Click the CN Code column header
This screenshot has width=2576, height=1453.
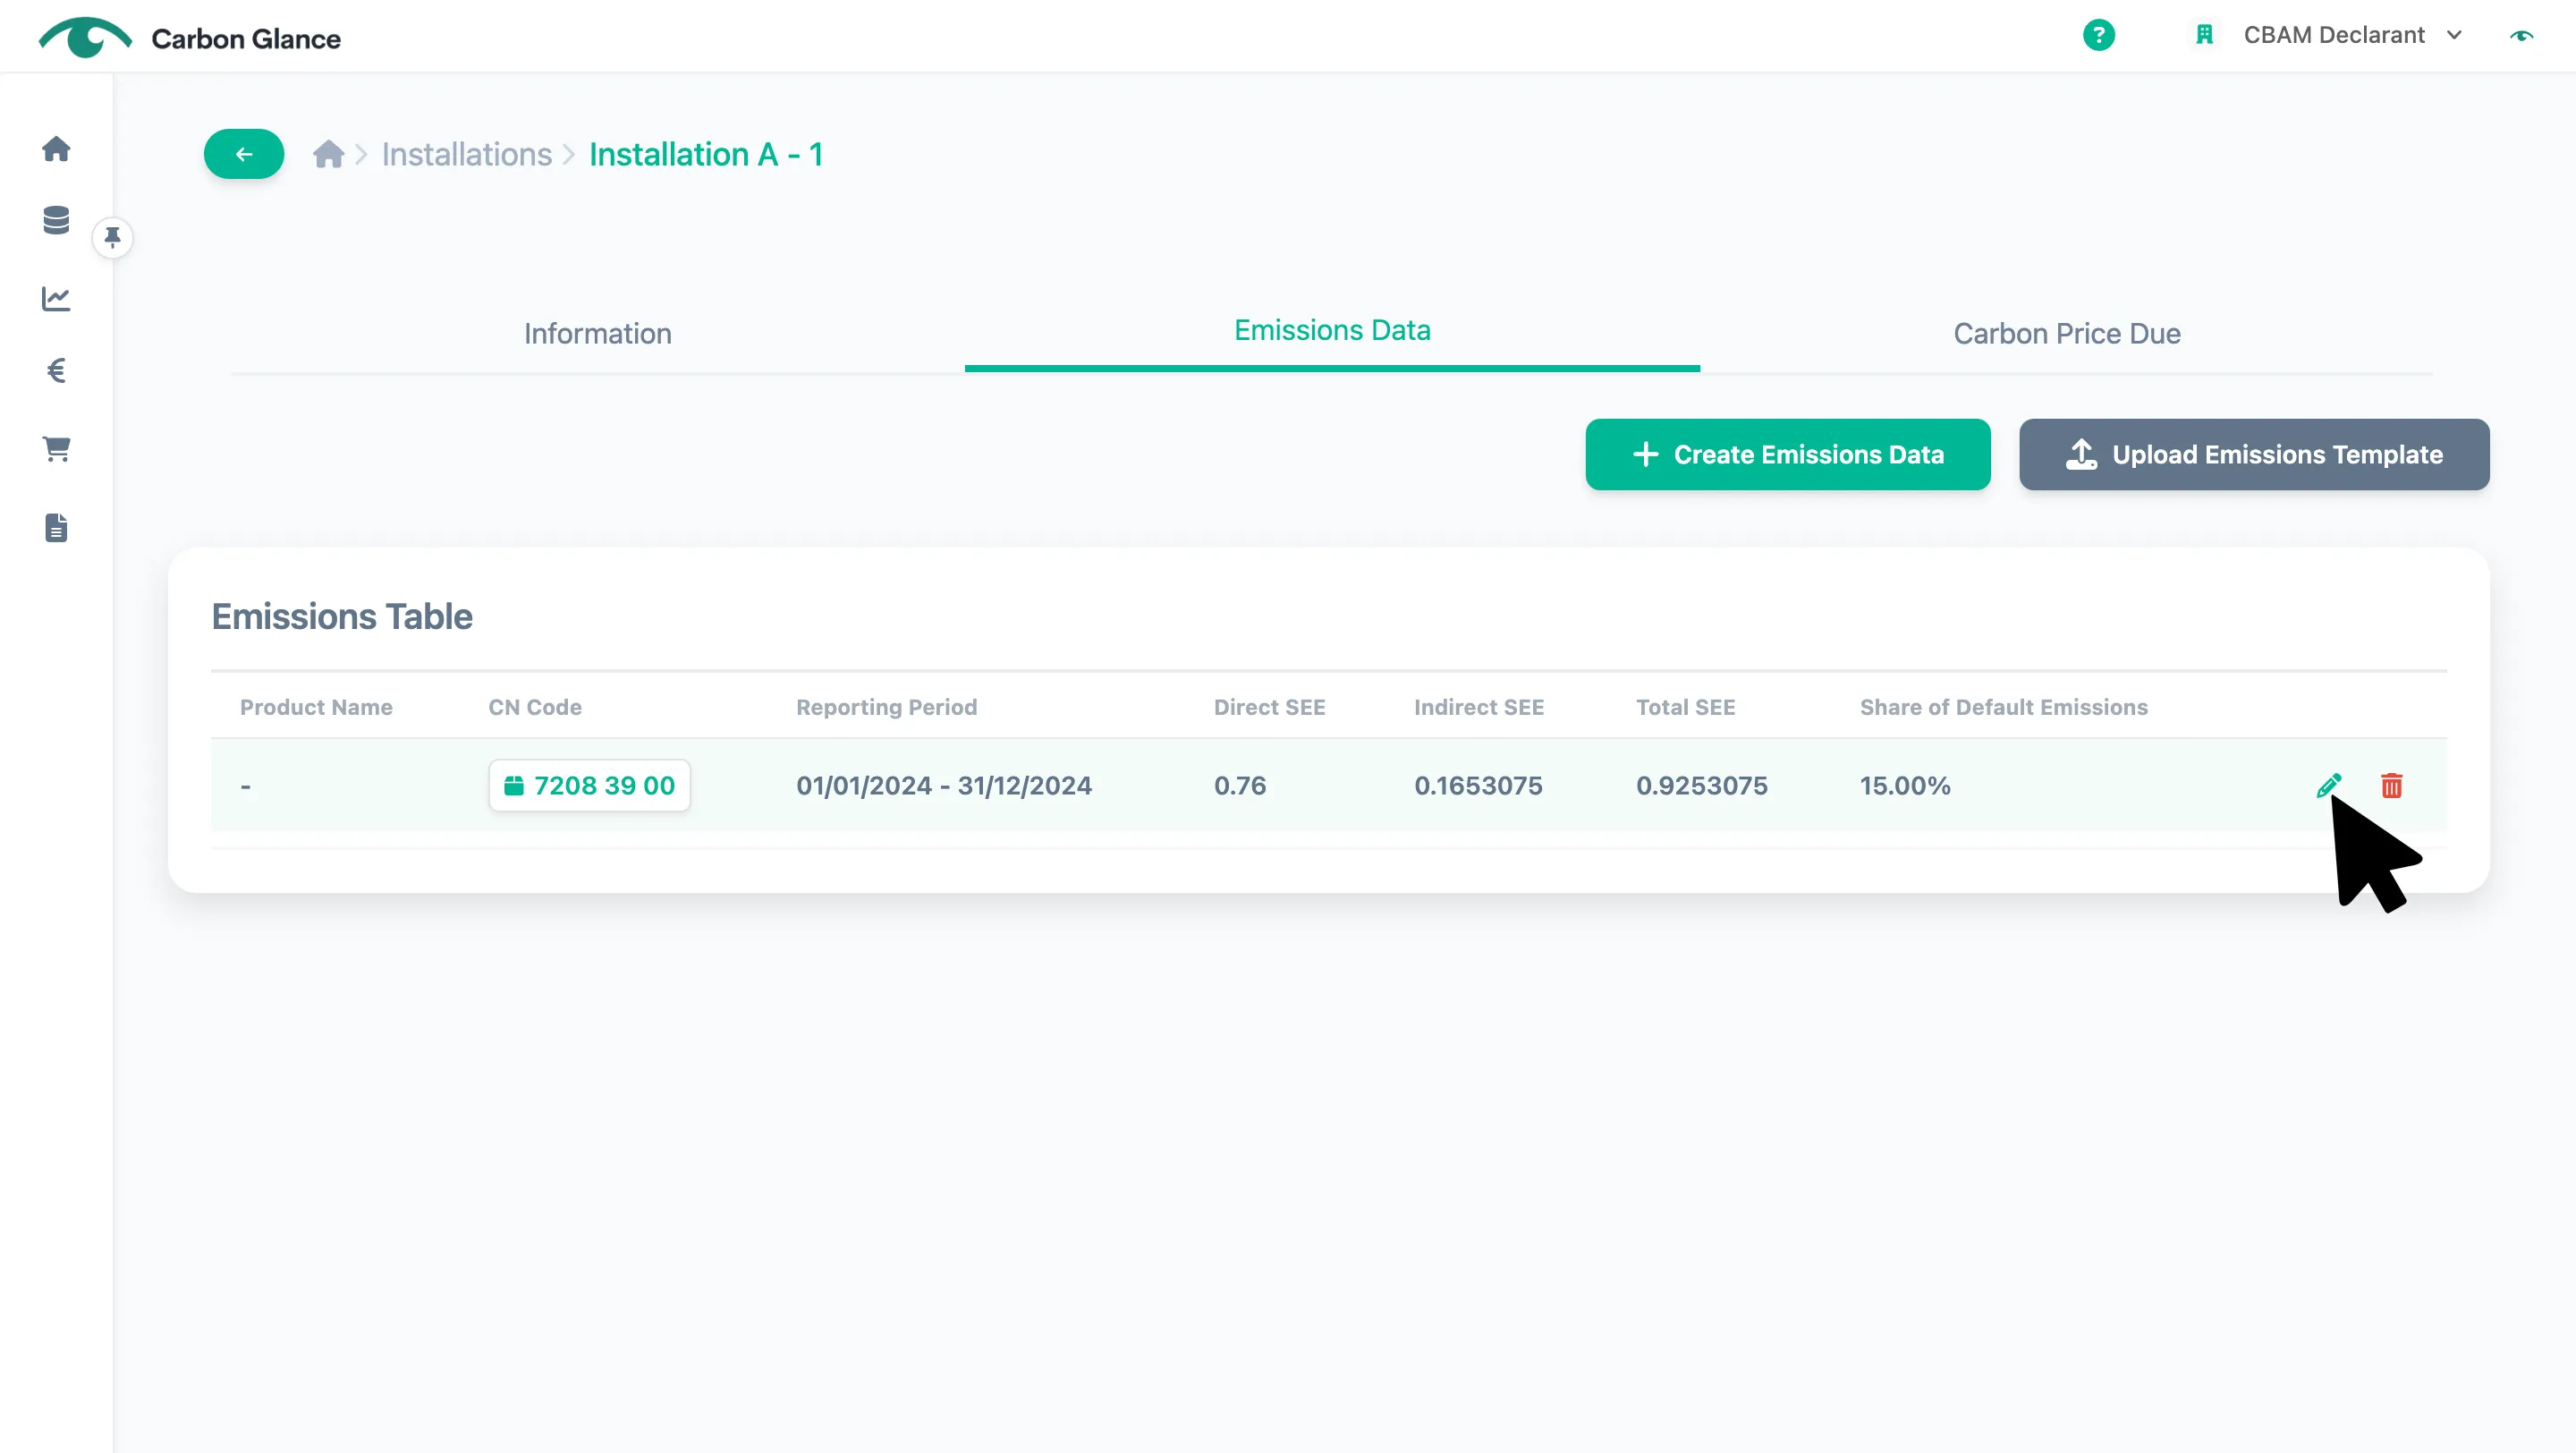click(535, 707)
